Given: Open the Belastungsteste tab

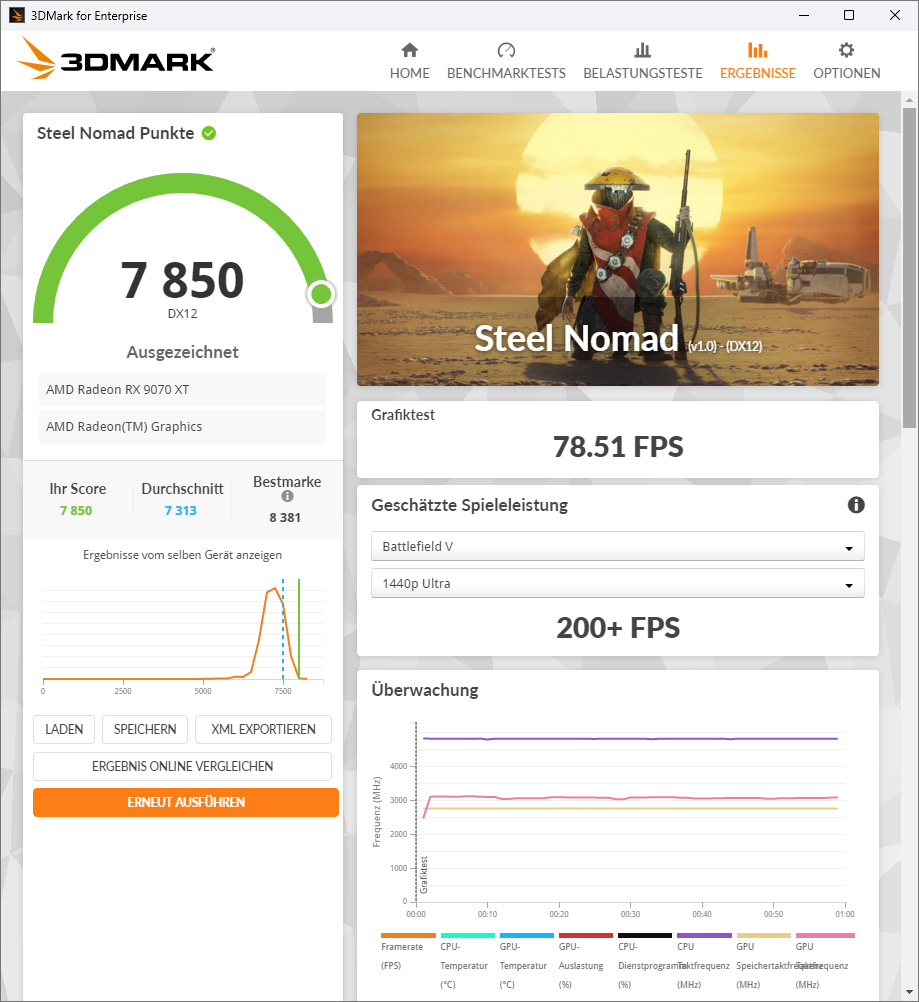Looking at the screenshot, I should (642, 61).
